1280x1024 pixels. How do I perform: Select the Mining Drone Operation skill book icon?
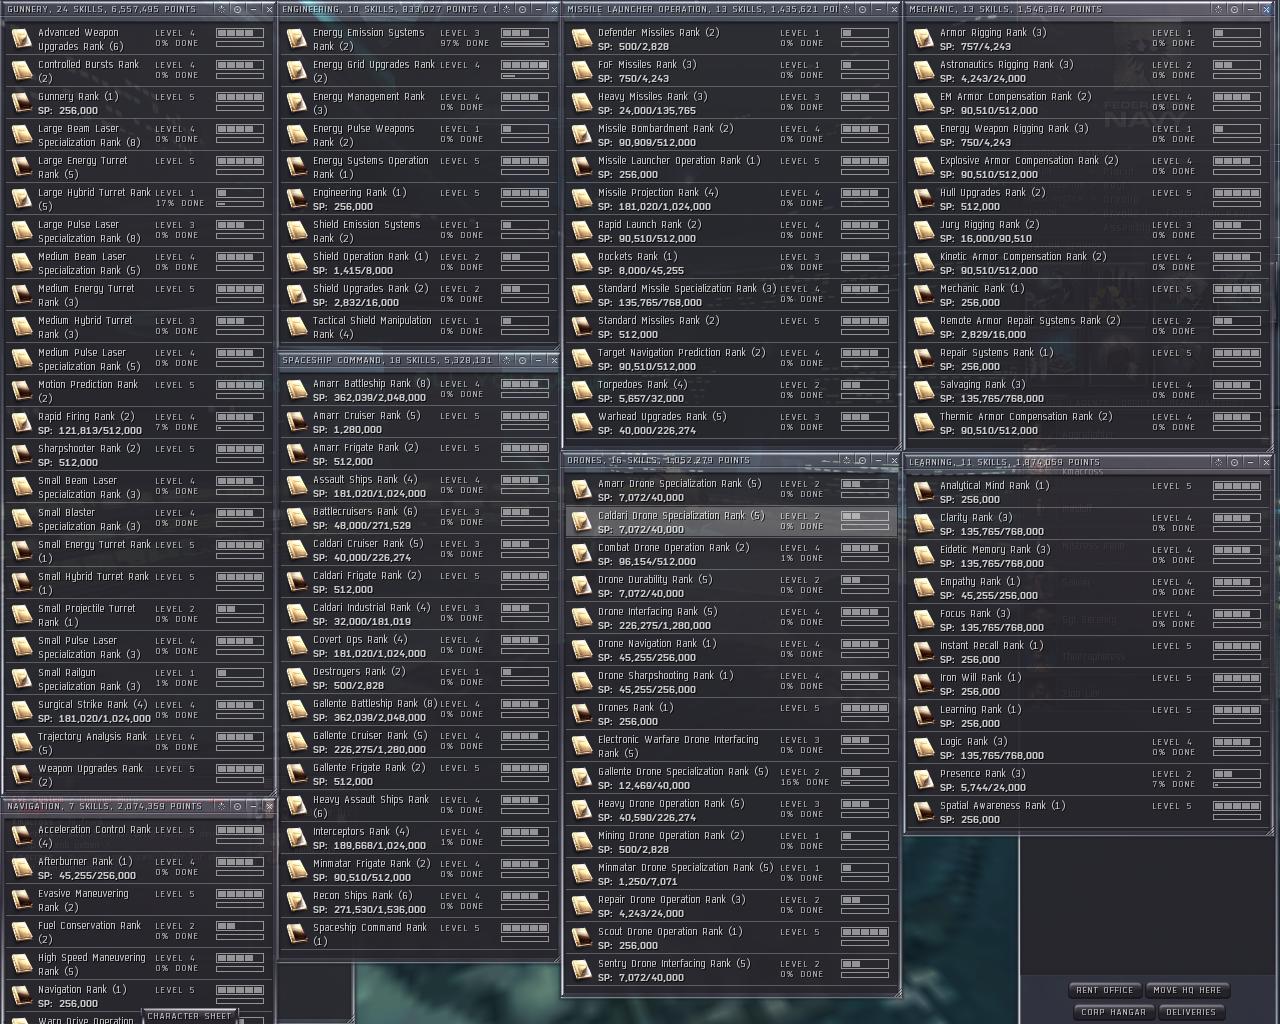[x=581, y=842]
